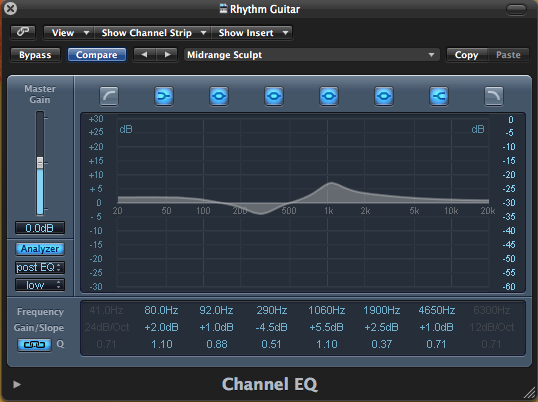Open the Midrange Sculpt preset dropdown

click(312, 55)
